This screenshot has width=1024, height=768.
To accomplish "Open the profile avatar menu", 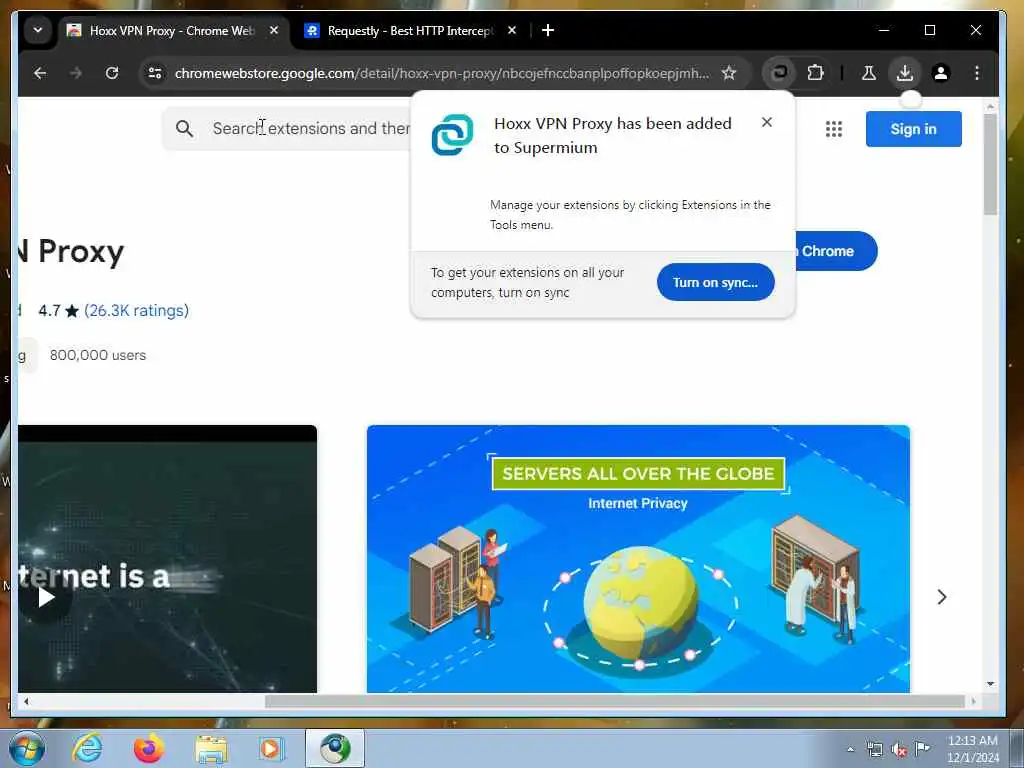I will click(x=940, y=73).
